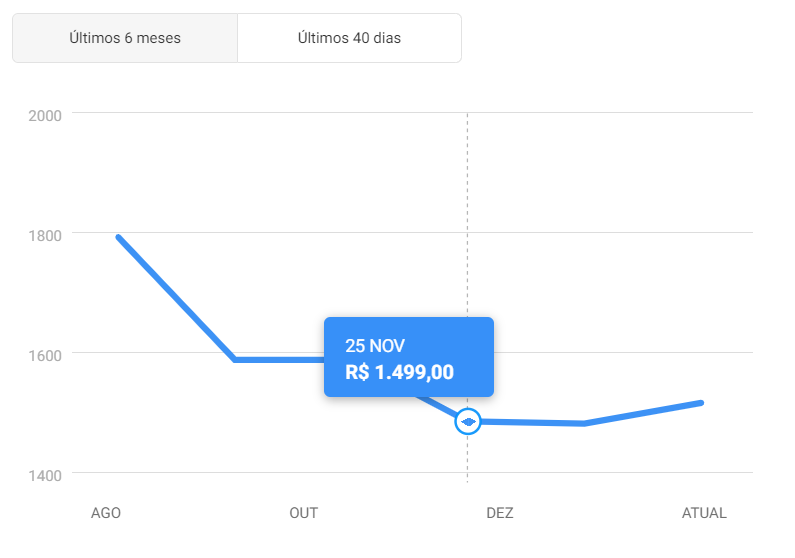795x558 pixels.
Task: Switch to Últimos 40 dias tab
Action: click(x=349, y=38)
